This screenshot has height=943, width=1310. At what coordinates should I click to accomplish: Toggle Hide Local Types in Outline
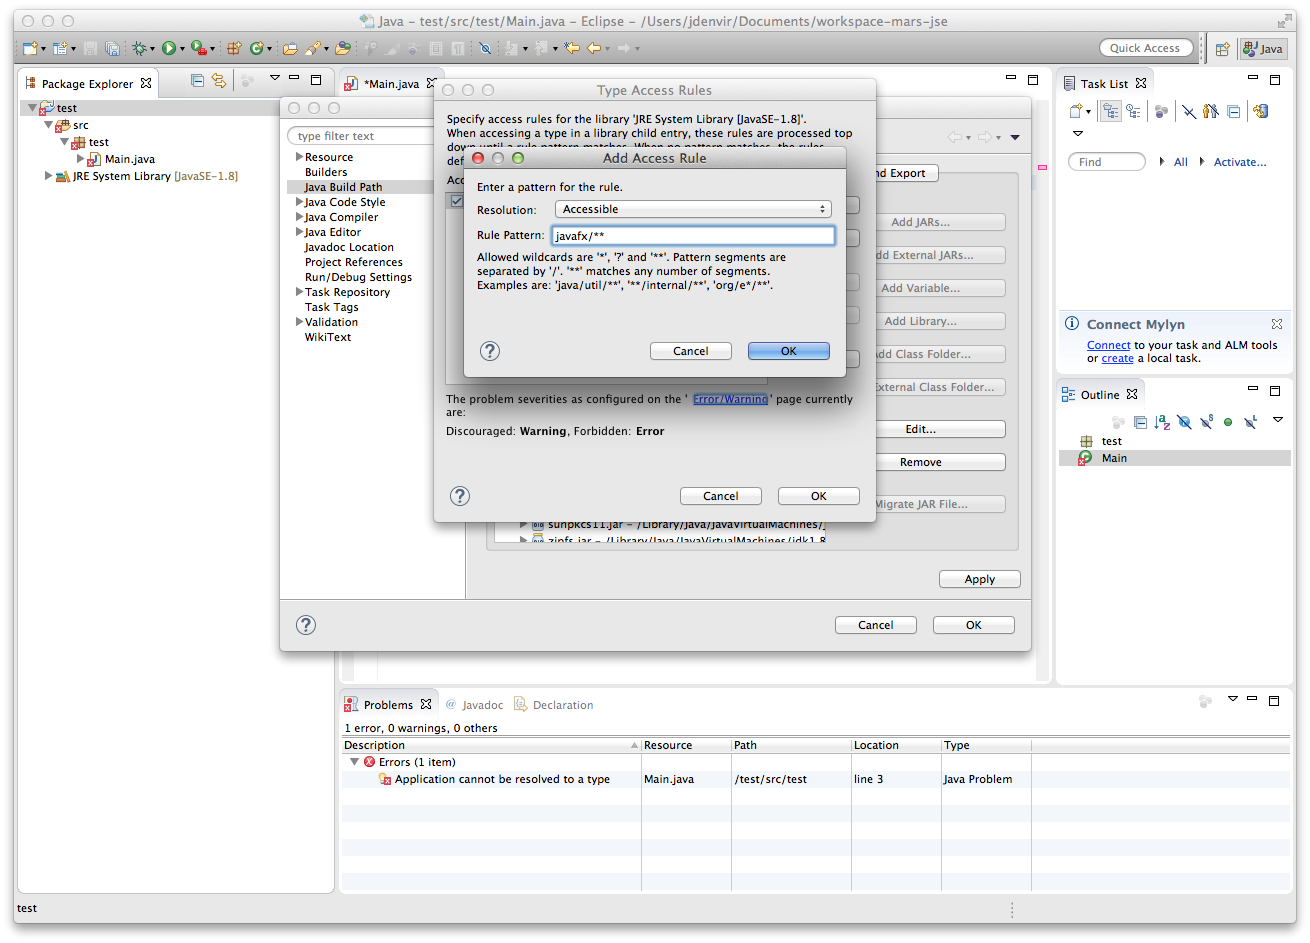tap(1251, 422)
